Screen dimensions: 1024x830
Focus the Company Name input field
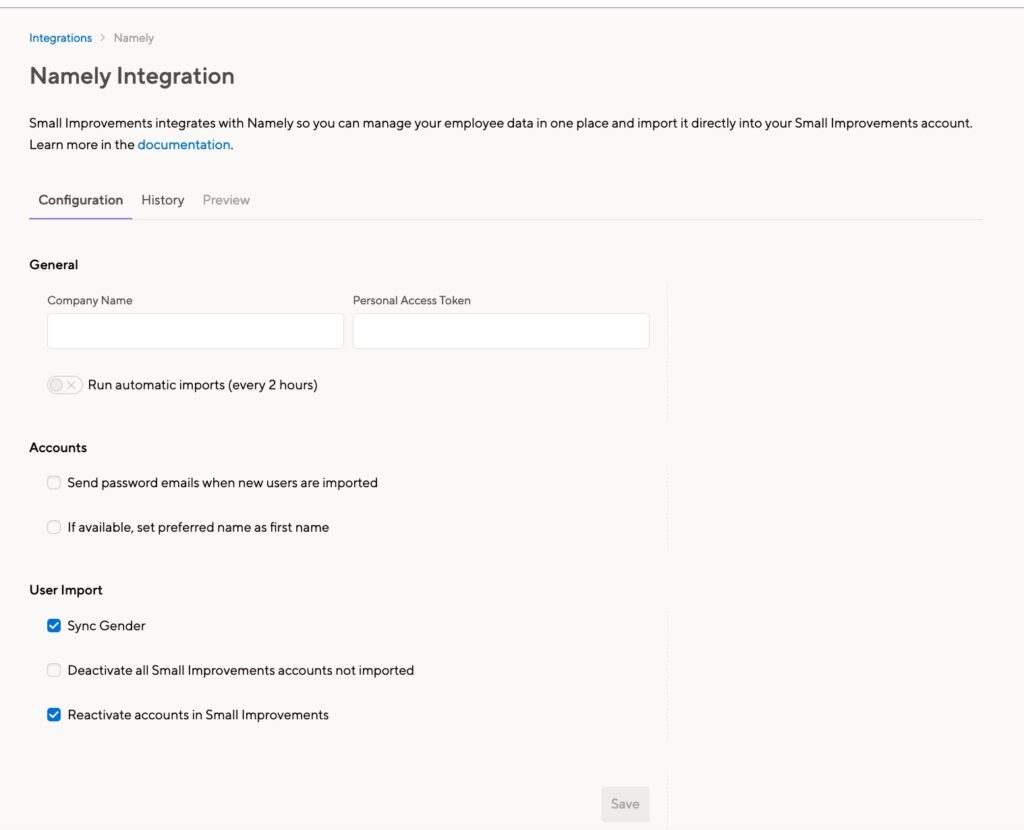[x=195, y=331]
